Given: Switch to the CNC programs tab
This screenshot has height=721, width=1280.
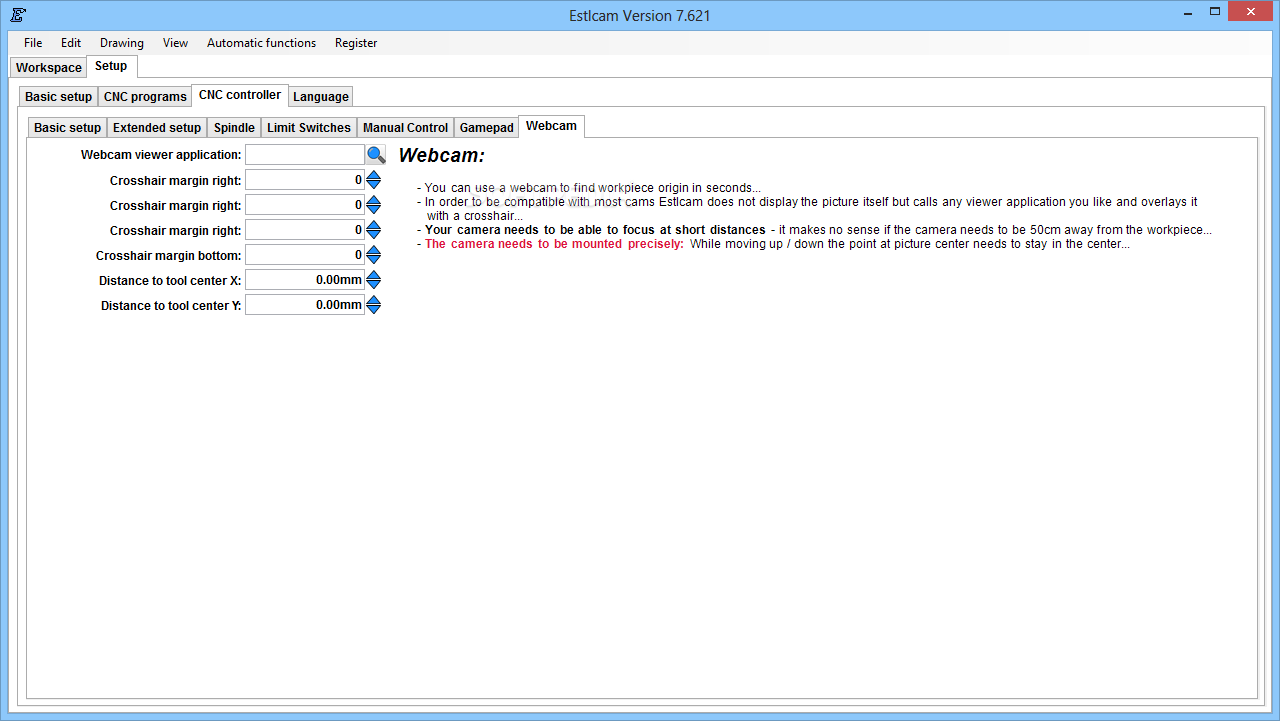Looking at the screenshot, I should pos(145,97).
